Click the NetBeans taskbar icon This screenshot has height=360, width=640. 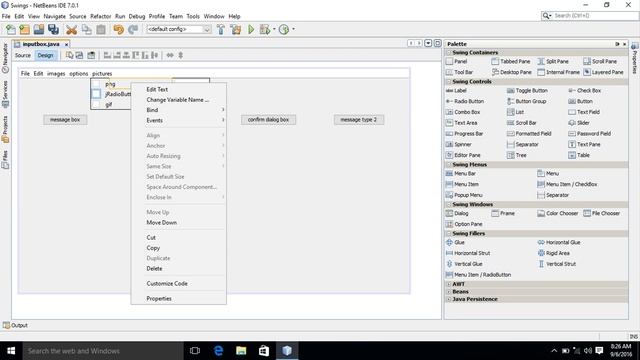tap(287, 351)
